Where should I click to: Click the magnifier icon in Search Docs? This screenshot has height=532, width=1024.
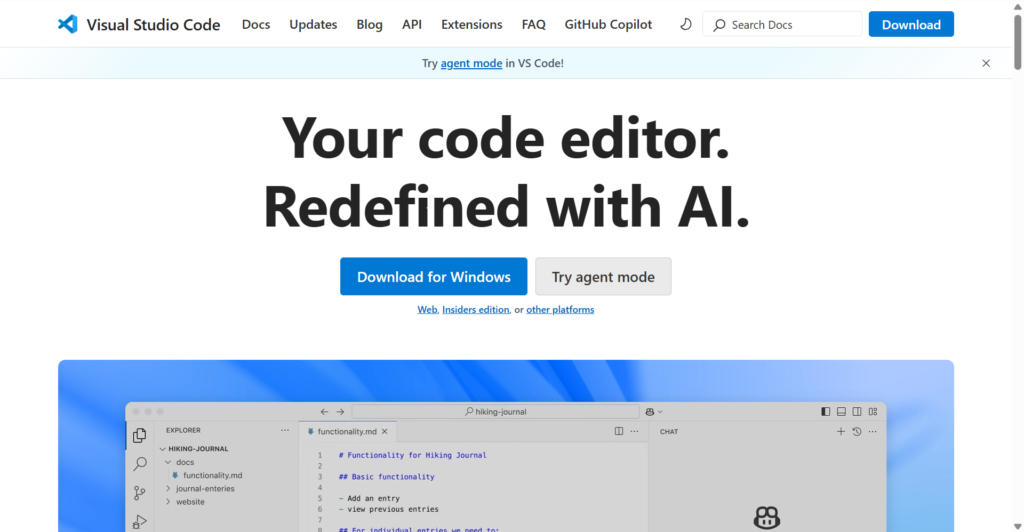(719, 25)
